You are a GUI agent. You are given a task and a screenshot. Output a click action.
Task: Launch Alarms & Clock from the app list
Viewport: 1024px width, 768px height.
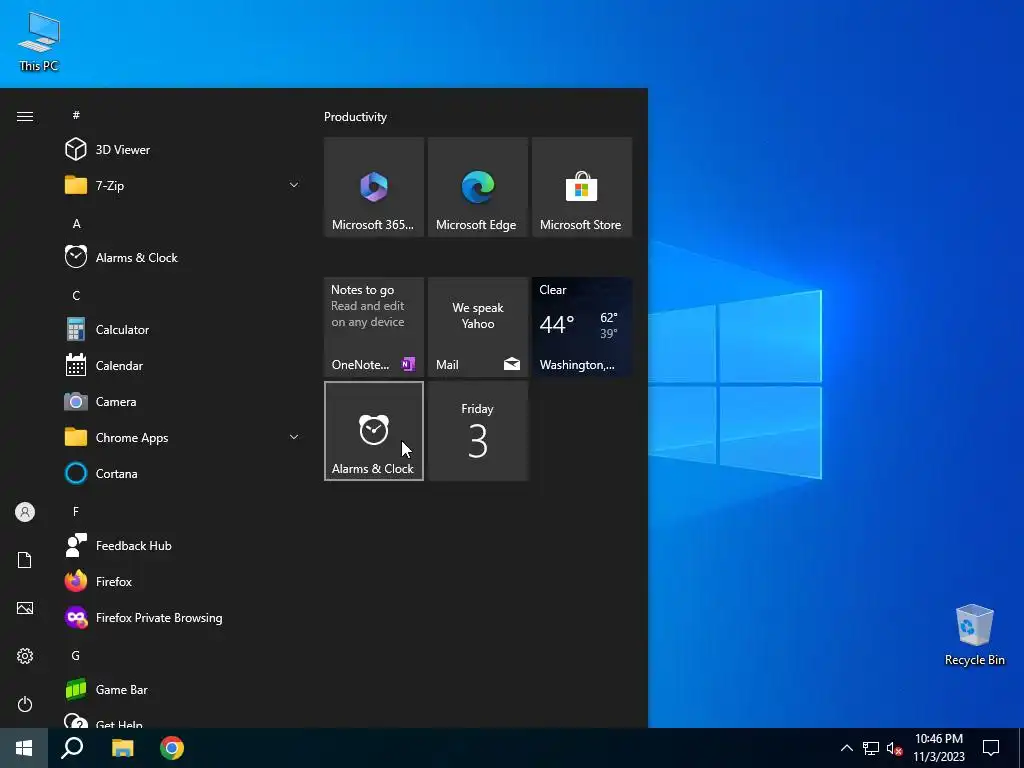pyautogui.click(x=182, y=257)
